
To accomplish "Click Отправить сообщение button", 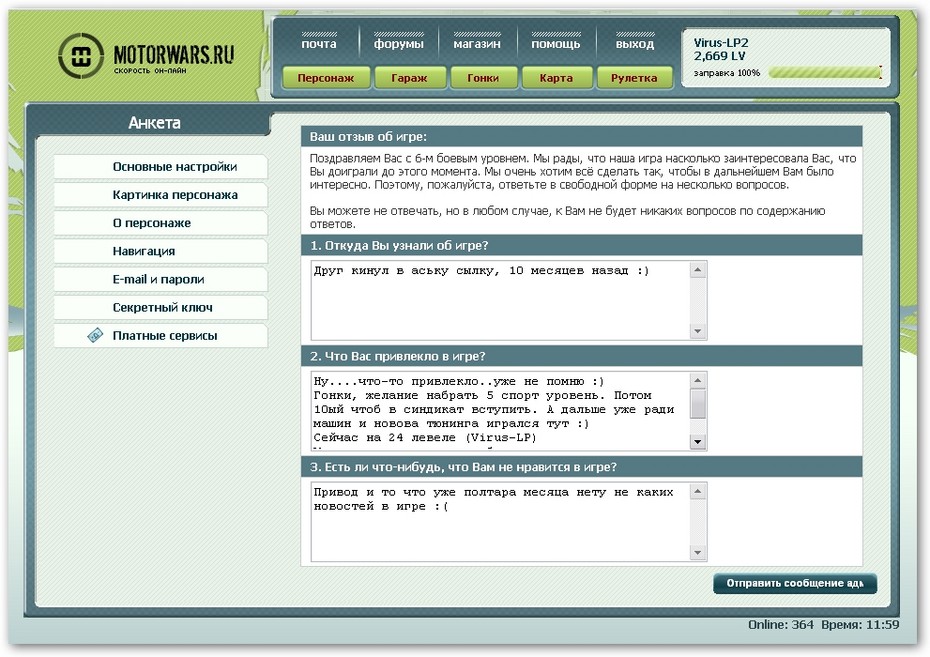I will (x=795, y=583).
